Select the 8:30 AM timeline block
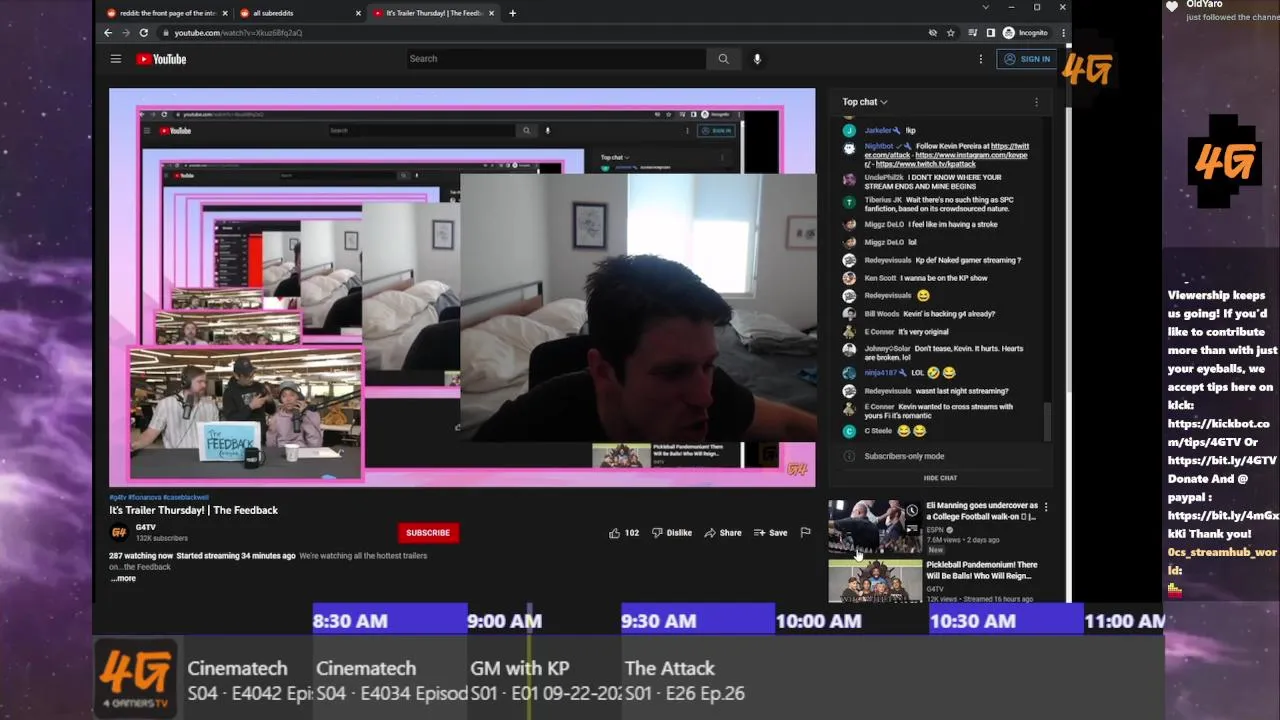This screenshot has height=720, width=1280. pos(390,621)
